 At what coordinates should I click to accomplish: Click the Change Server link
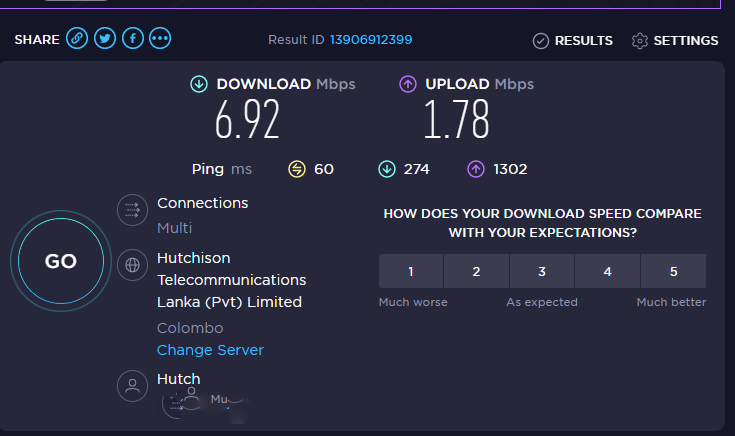pyautogui.click(x=210, y=350)
